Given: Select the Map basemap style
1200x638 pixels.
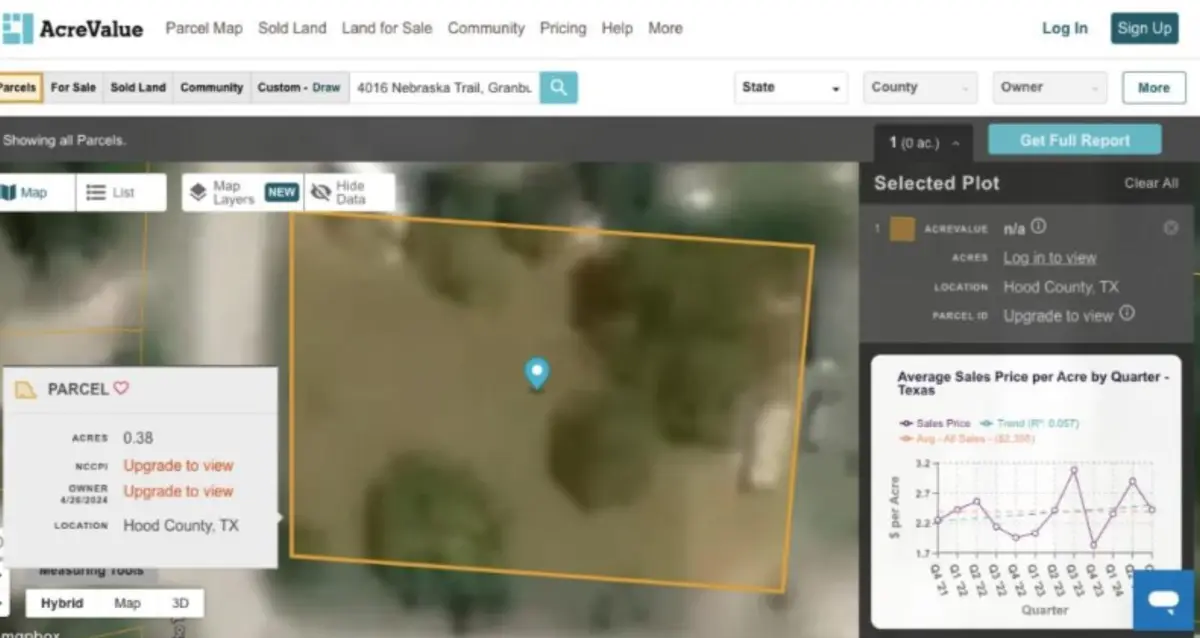Looking at the screenshot, I should click(127, 603).
